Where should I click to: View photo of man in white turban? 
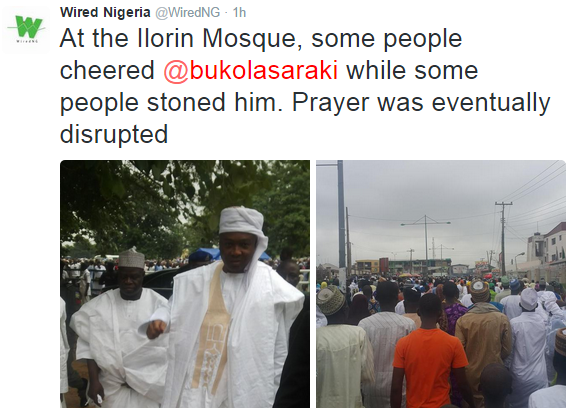tap(185, 284)
